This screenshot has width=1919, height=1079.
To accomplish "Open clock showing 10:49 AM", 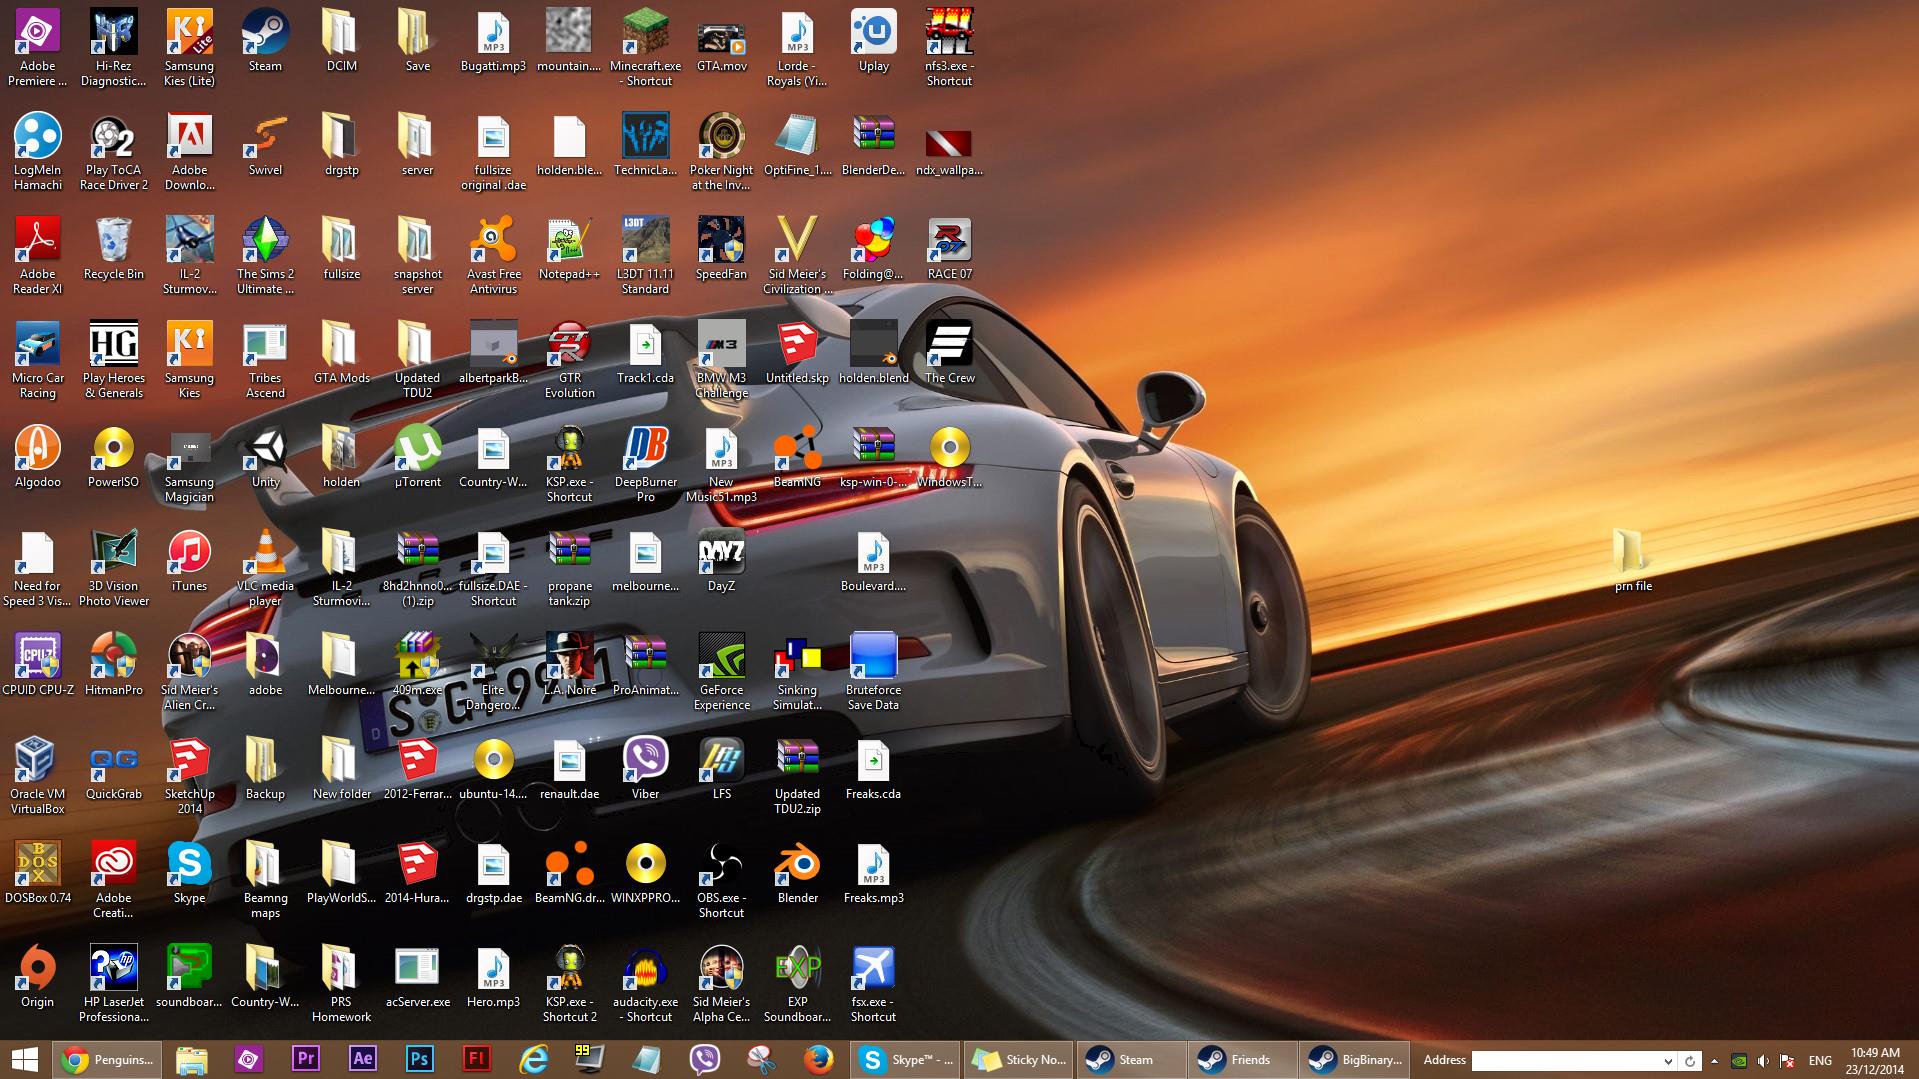I will click(1875, 1060).
